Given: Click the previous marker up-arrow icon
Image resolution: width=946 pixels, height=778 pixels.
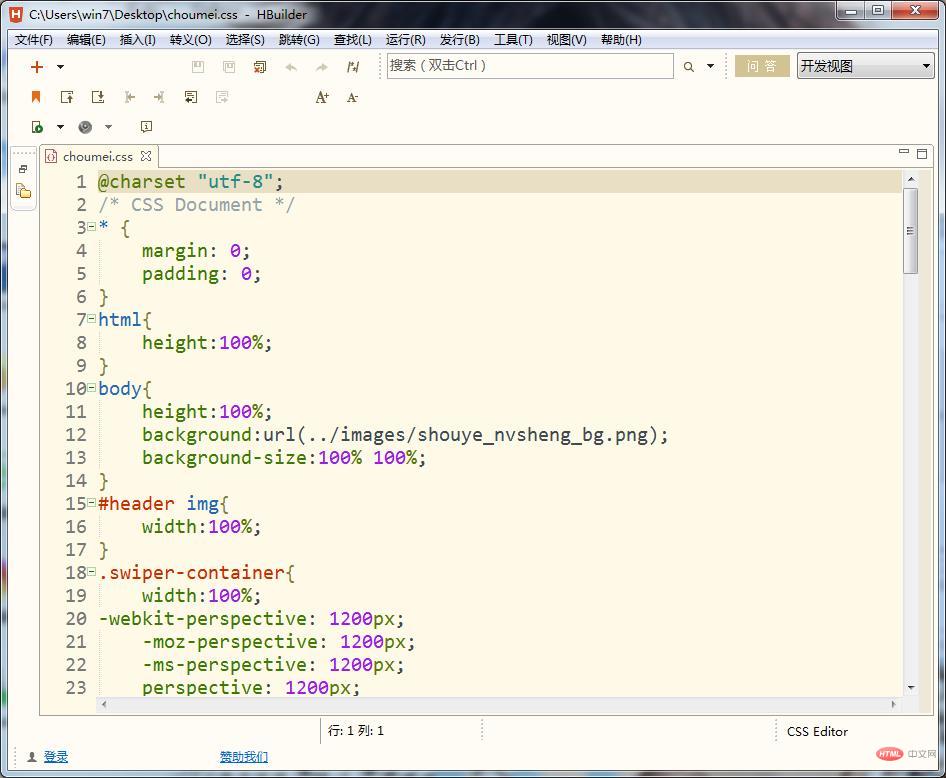Looking at the screenshot, I should [67, 97].
